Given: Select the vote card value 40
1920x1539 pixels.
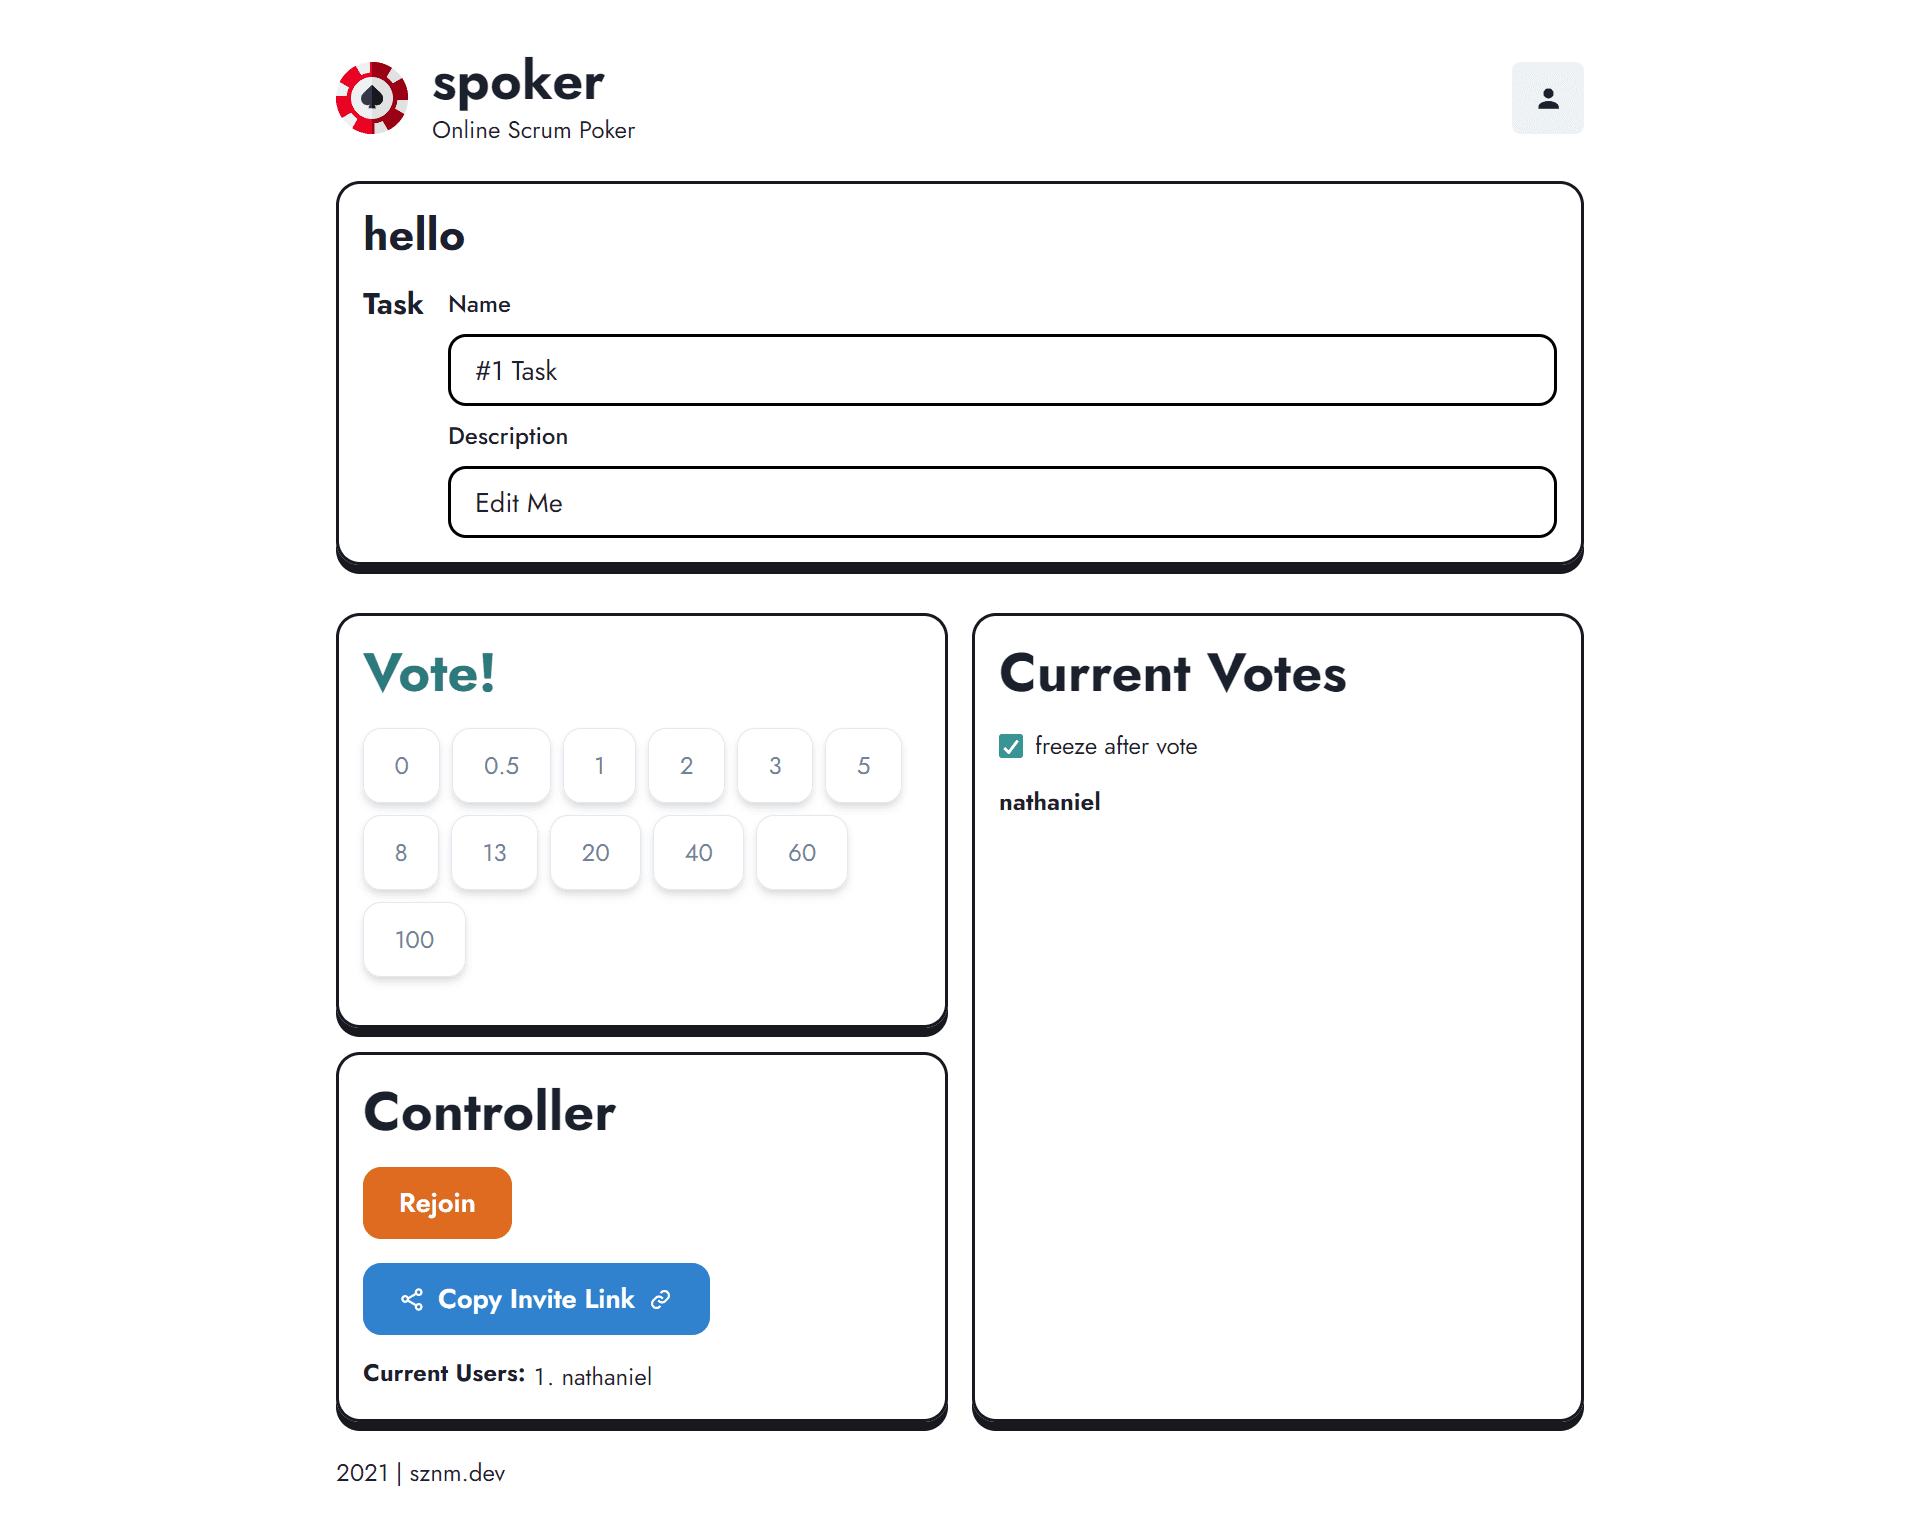Looking at the screenshot, I should click(699, 851).
